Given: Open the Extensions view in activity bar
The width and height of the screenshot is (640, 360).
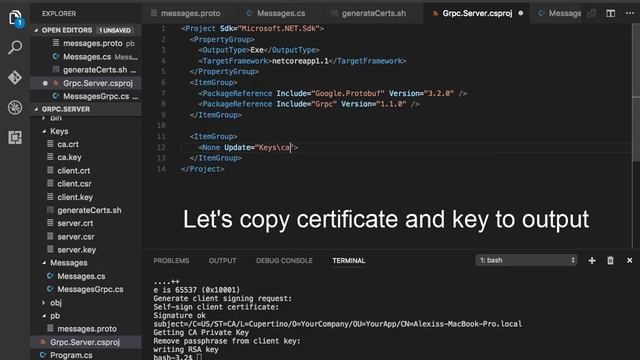Looking at the screenshot, I should (15, 138).
